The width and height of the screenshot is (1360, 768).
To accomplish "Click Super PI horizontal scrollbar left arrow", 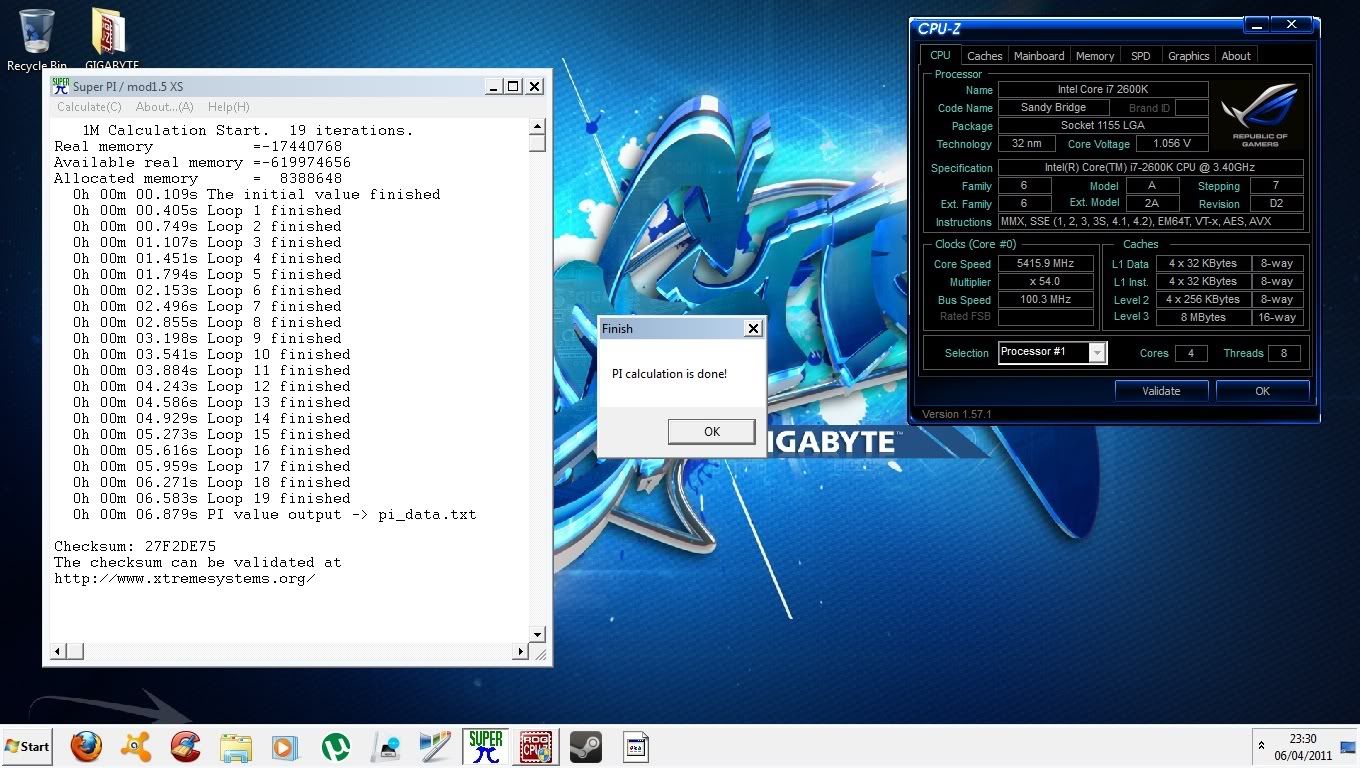I will [59, 652].
